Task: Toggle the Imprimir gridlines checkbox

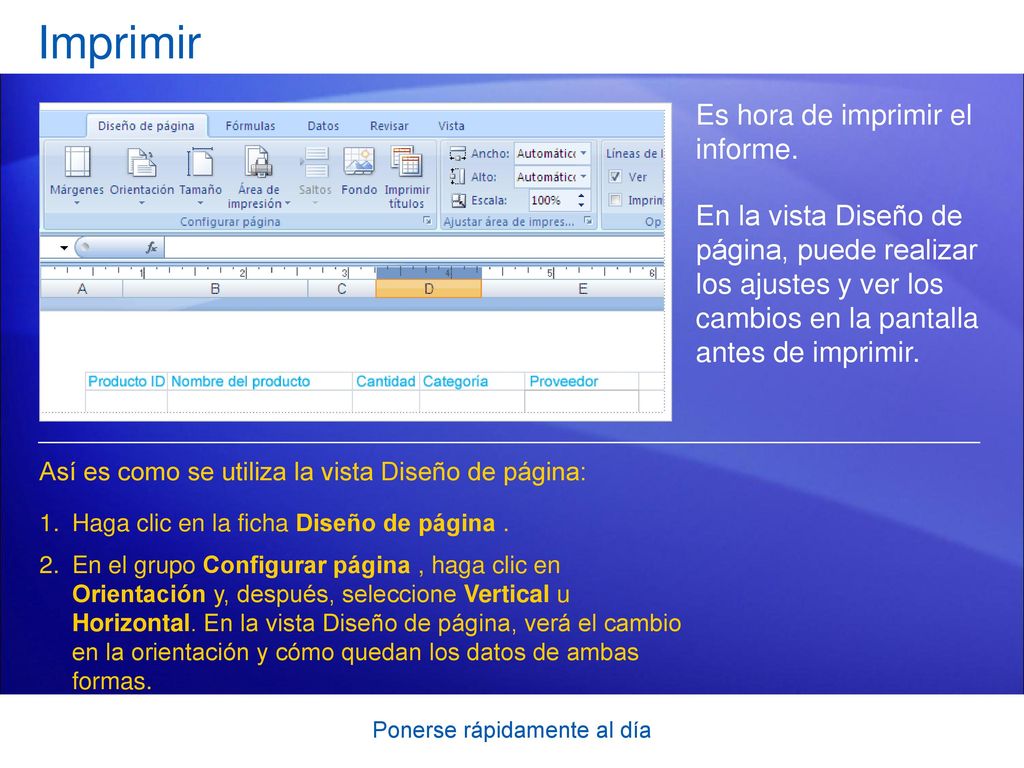Action: tap(615, 200)
